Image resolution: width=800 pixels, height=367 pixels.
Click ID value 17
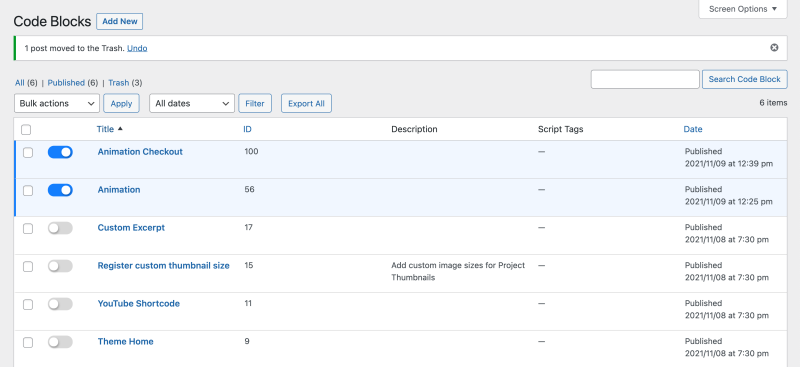(x=248, y=227)
